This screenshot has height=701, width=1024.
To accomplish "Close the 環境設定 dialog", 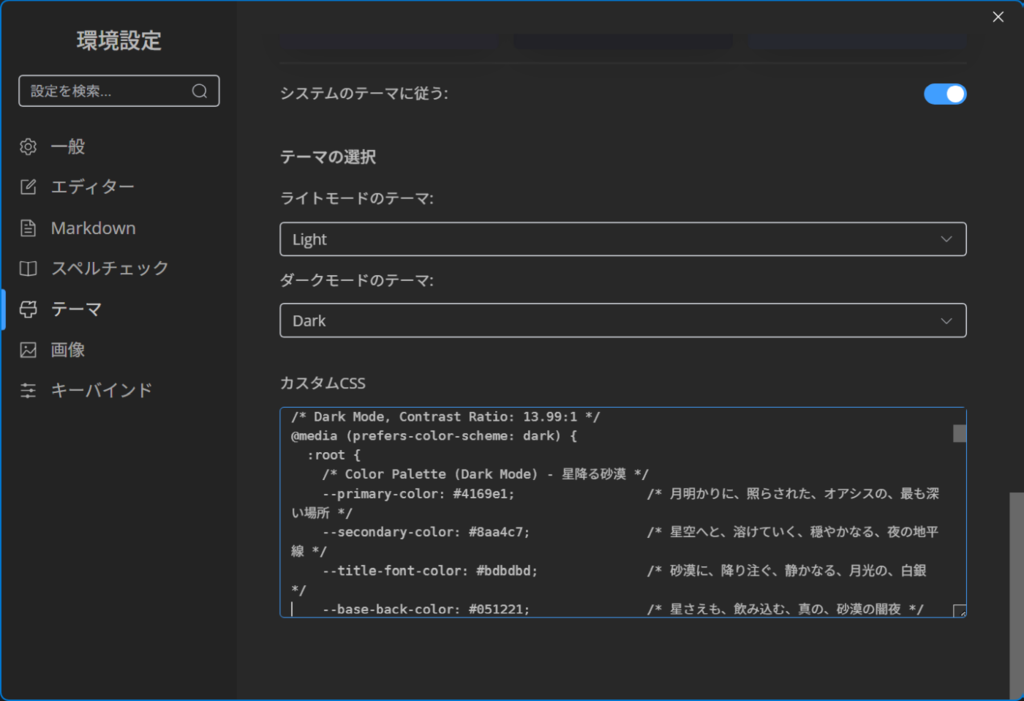I will [x=998, y=17].
